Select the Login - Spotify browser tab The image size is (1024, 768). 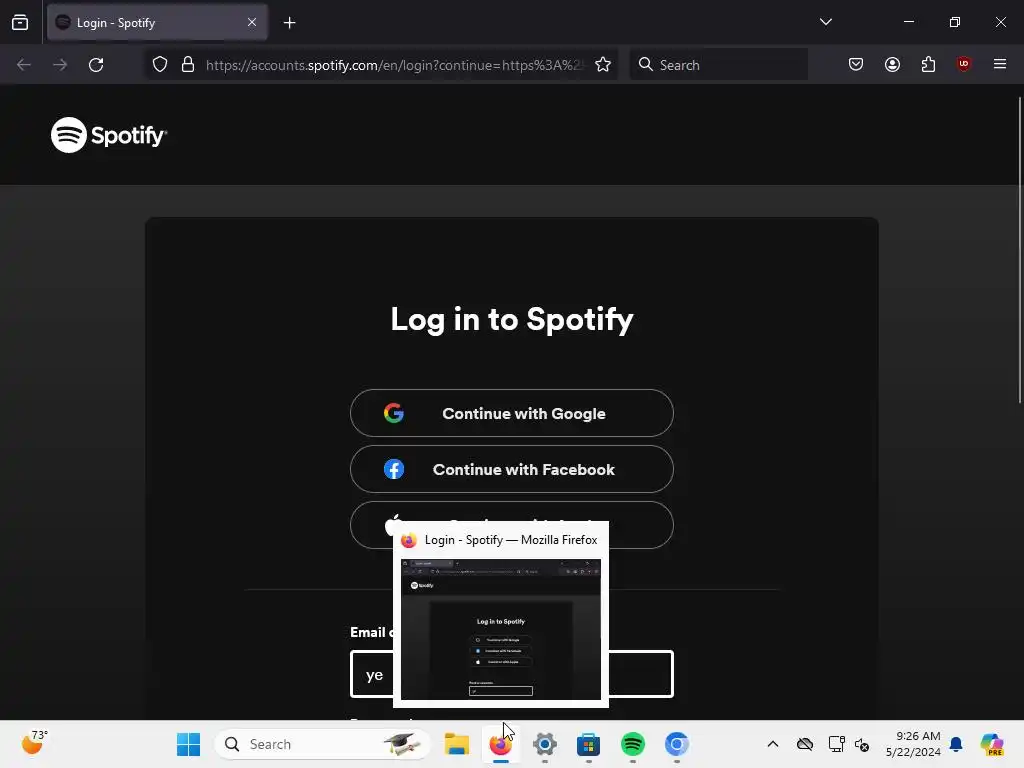point(157,23)
